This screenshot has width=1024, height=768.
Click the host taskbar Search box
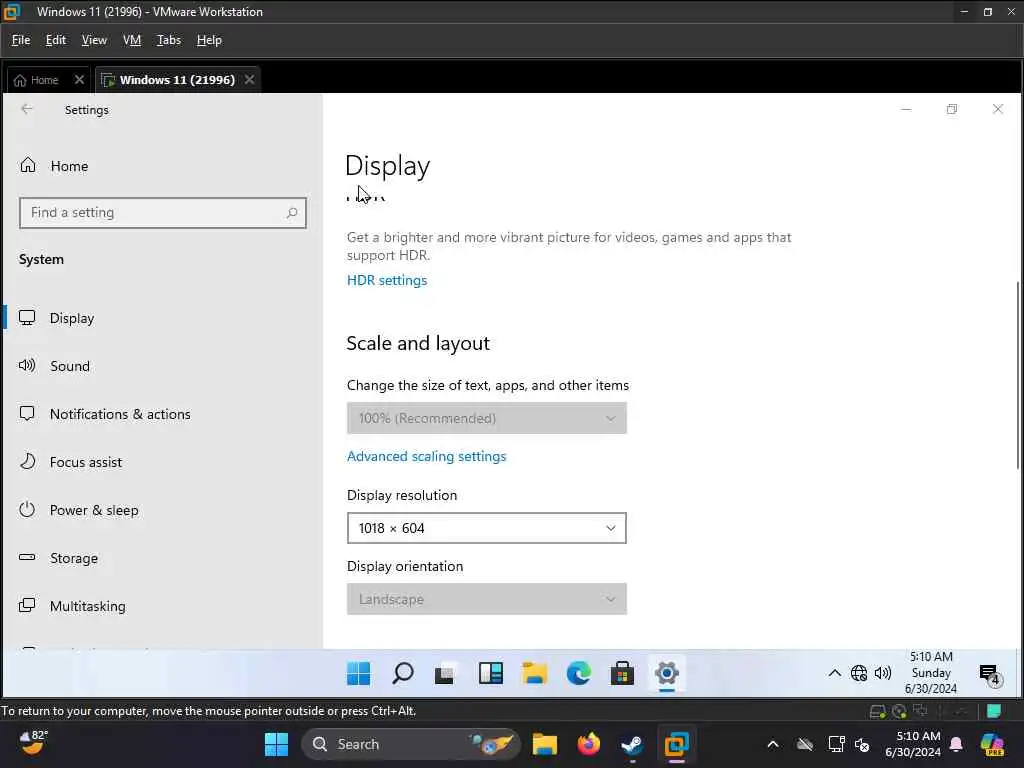click(x=410, y=744)
